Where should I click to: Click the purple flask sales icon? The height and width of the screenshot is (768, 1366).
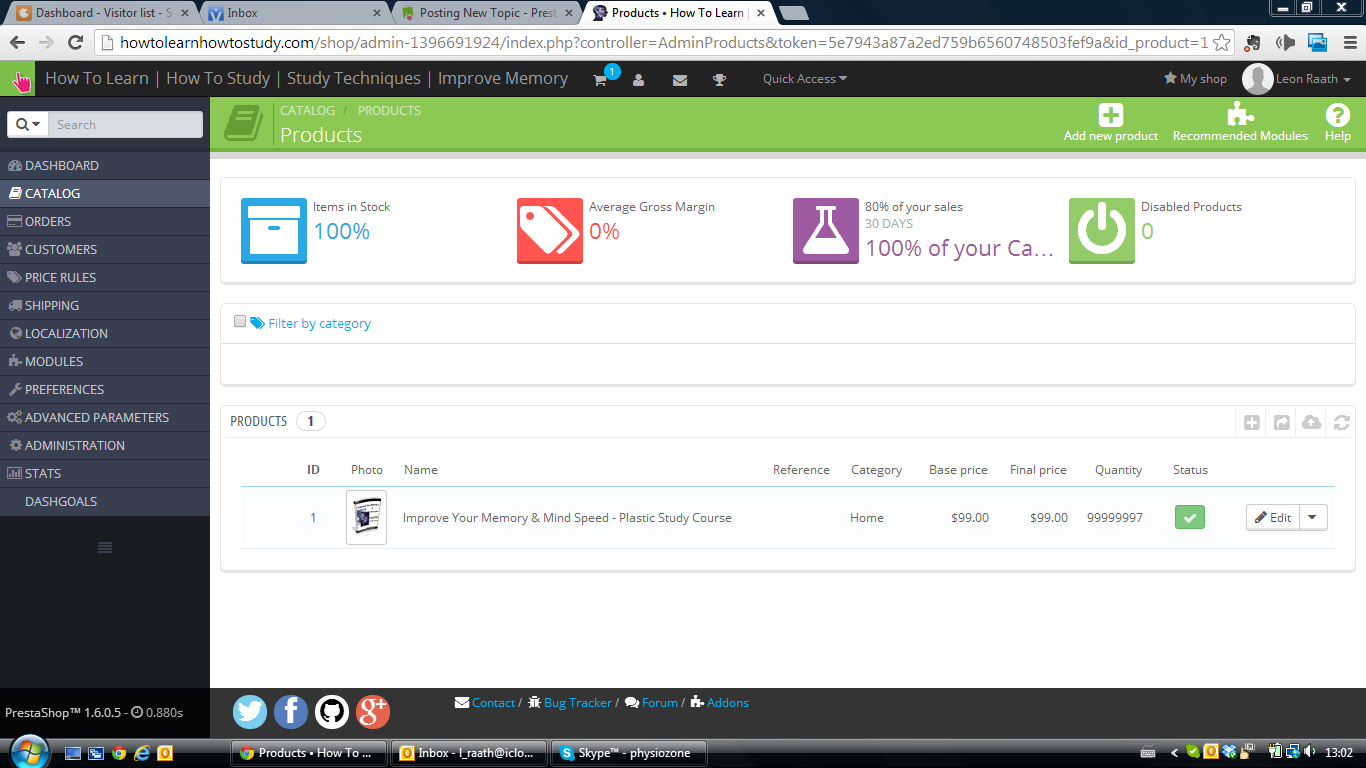[826, 231]
